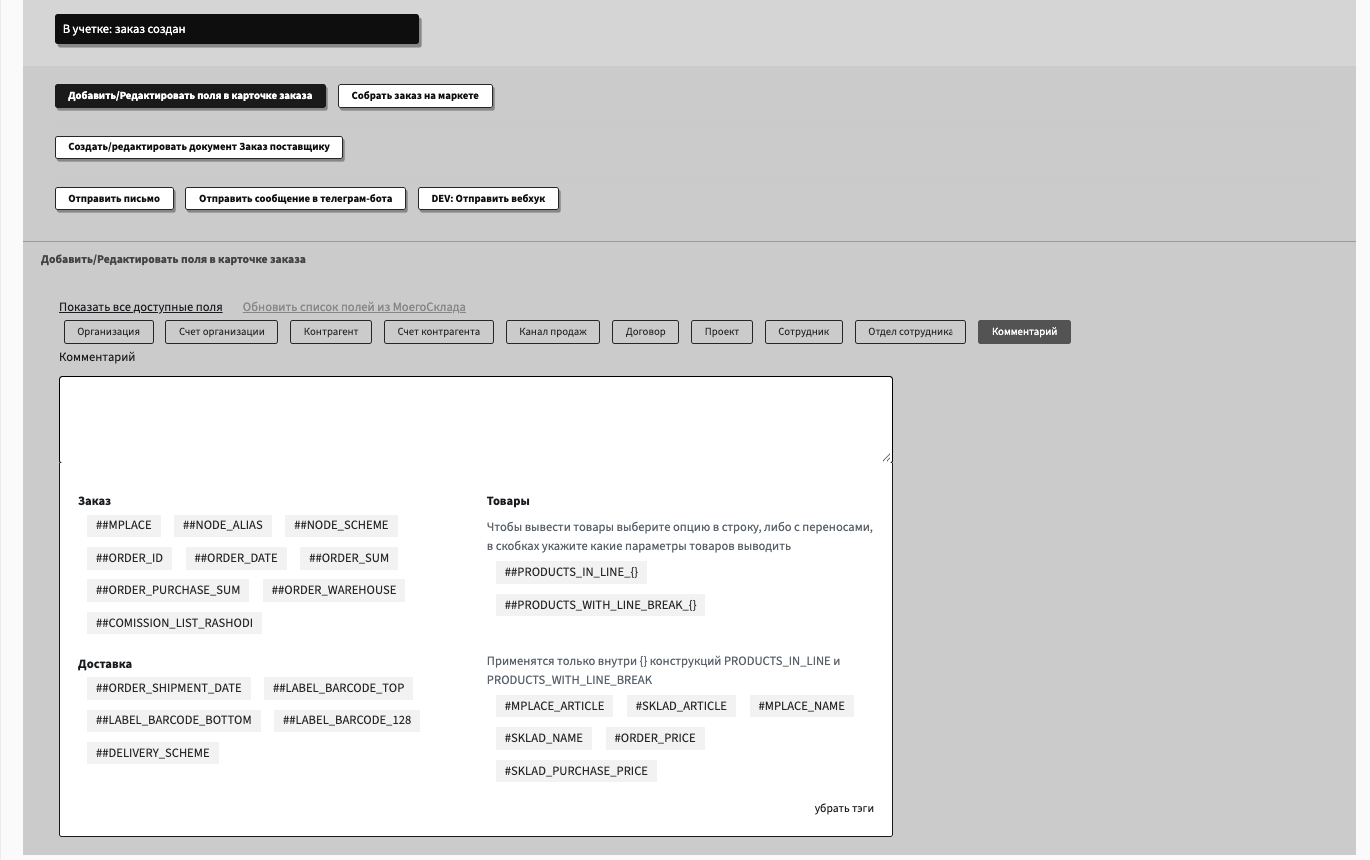
Task: Open 'Добавить/Редактировать поля в карточке заказа' button
Action: [190, 96]
